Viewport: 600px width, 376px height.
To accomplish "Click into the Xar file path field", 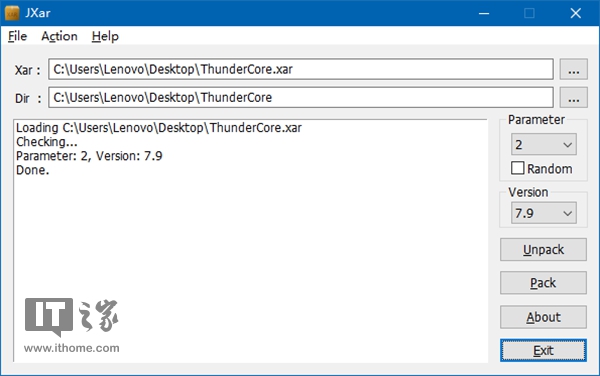I will 301,69.
